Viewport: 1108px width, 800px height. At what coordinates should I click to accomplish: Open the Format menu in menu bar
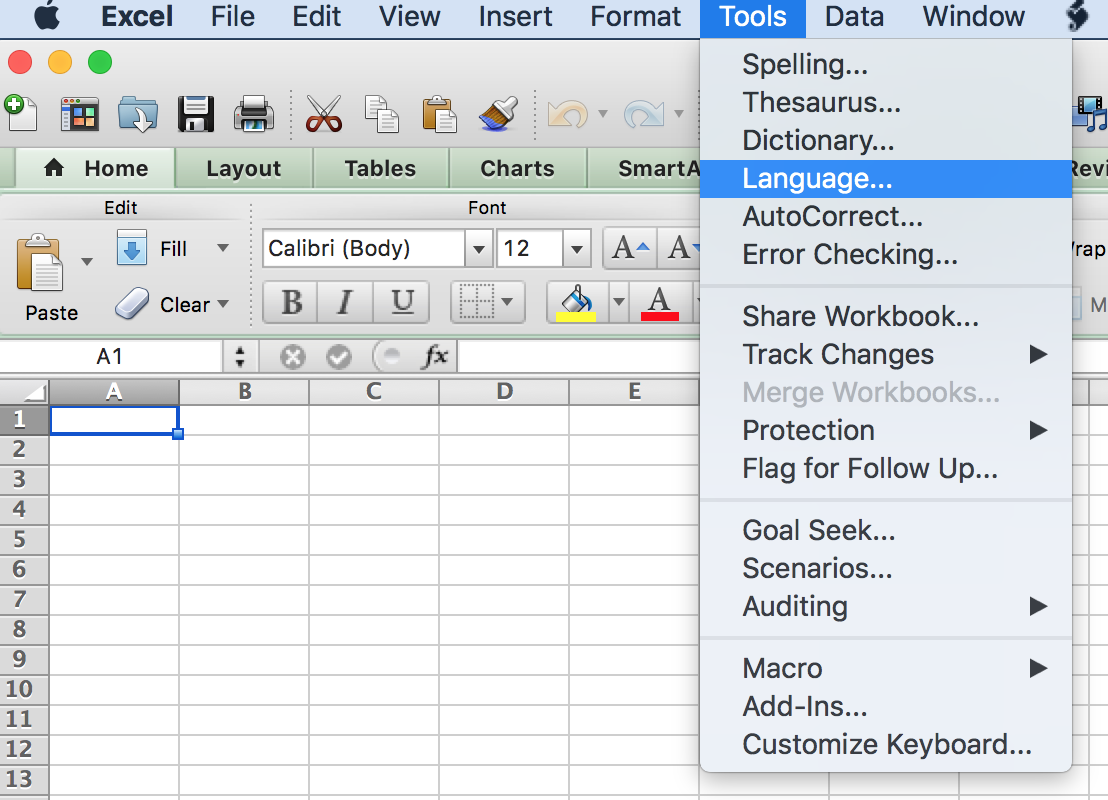coord(635,17)
